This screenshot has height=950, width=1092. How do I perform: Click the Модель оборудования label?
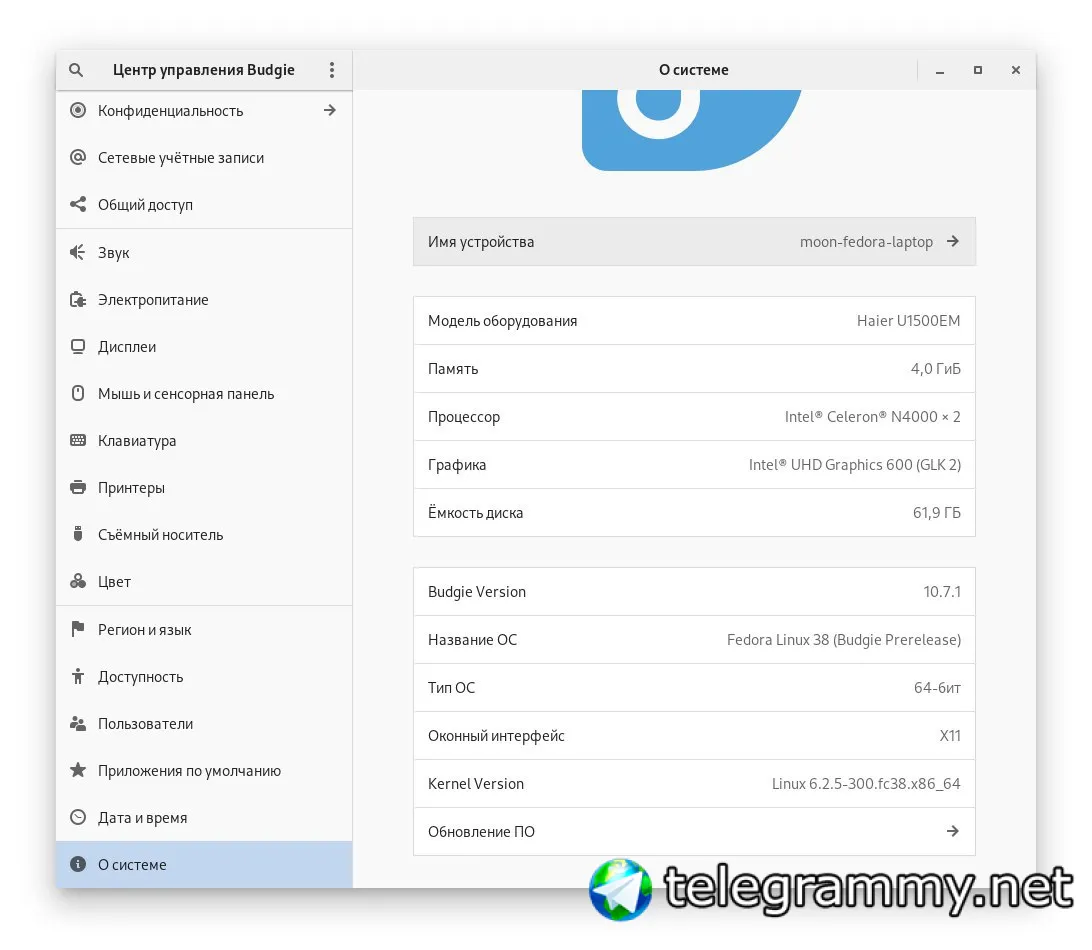coord(502,321)
